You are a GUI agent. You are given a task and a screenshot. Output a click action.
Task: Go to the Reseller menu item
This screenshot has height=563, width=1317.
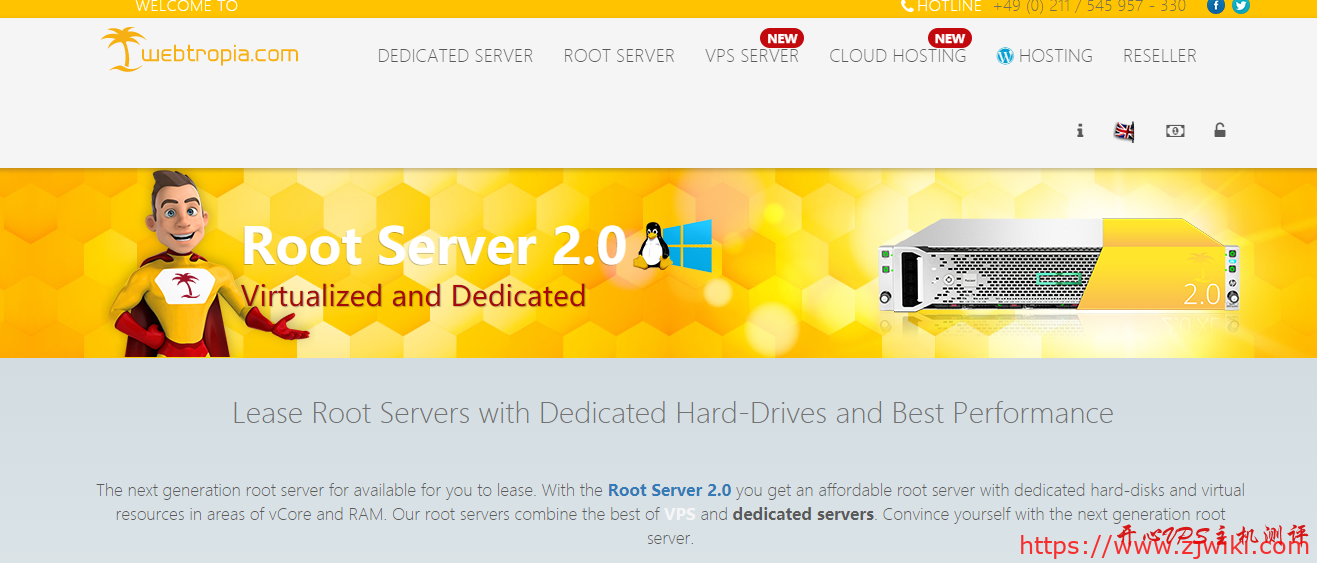coord(1159,56)
